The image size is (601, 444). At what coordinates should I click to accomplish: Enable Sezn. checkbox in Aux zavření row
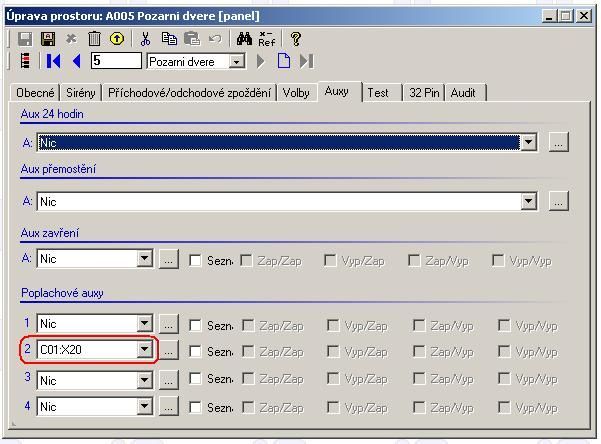click(196, 260)
